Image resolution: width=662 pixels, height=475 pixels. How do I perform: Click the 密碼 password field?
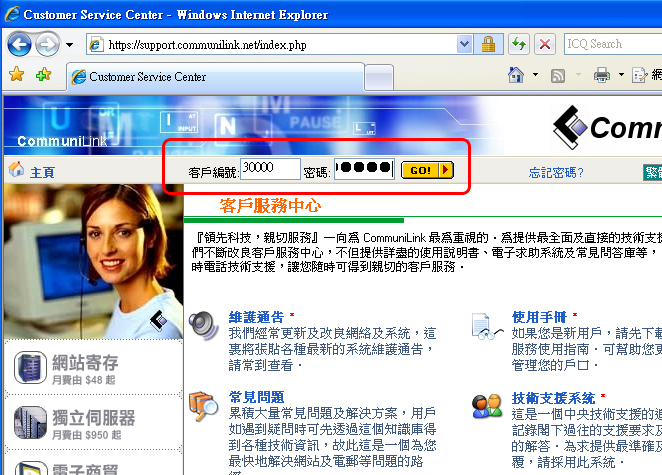coord(364,169)
